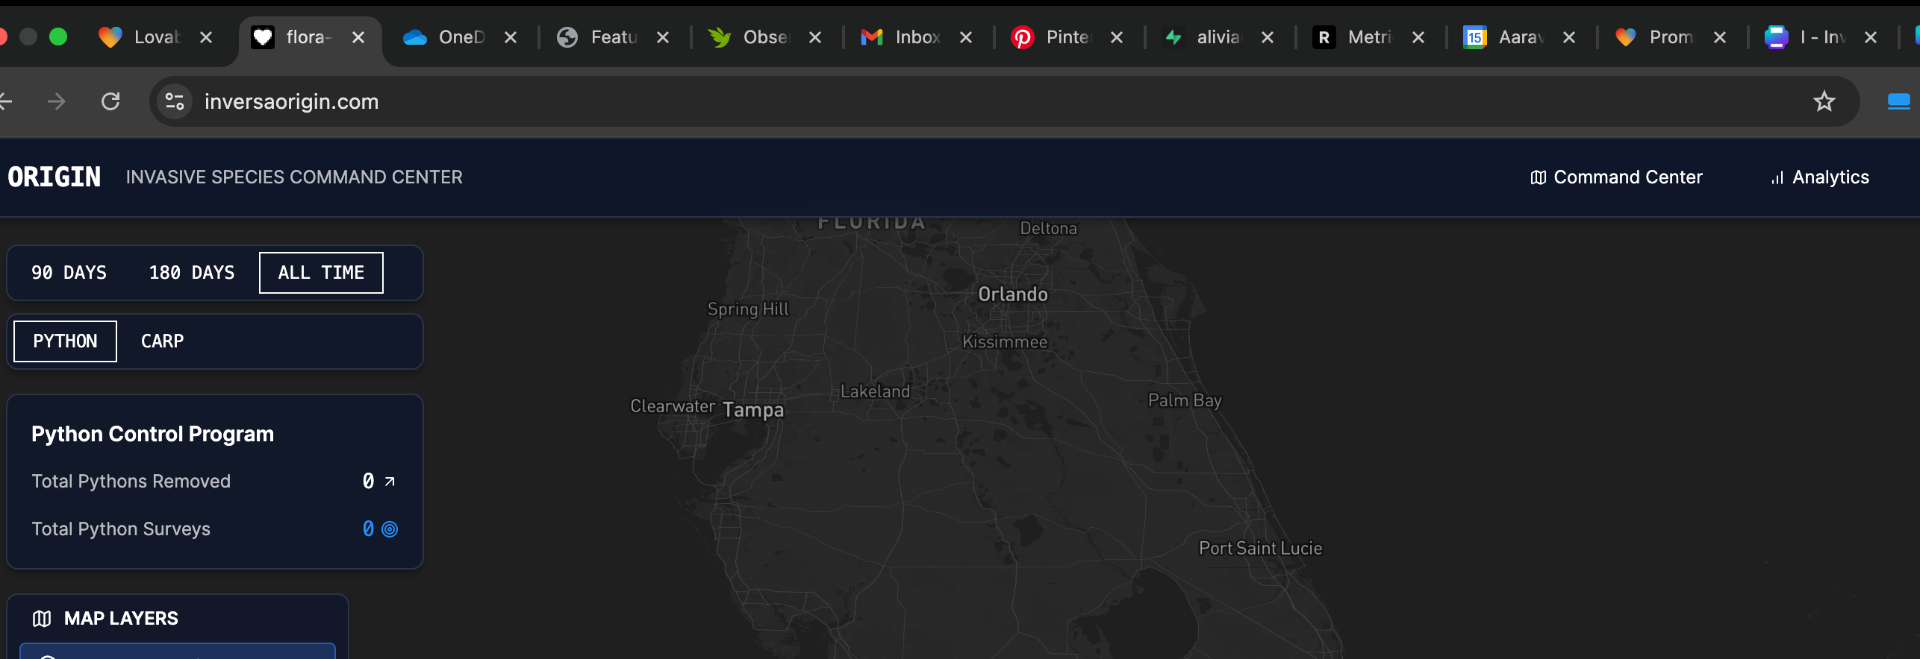Viewport: 1920px width, 659px height.
Task: Click the map icon in MAP LAYERS header
Action: click(x=42, y=619)
